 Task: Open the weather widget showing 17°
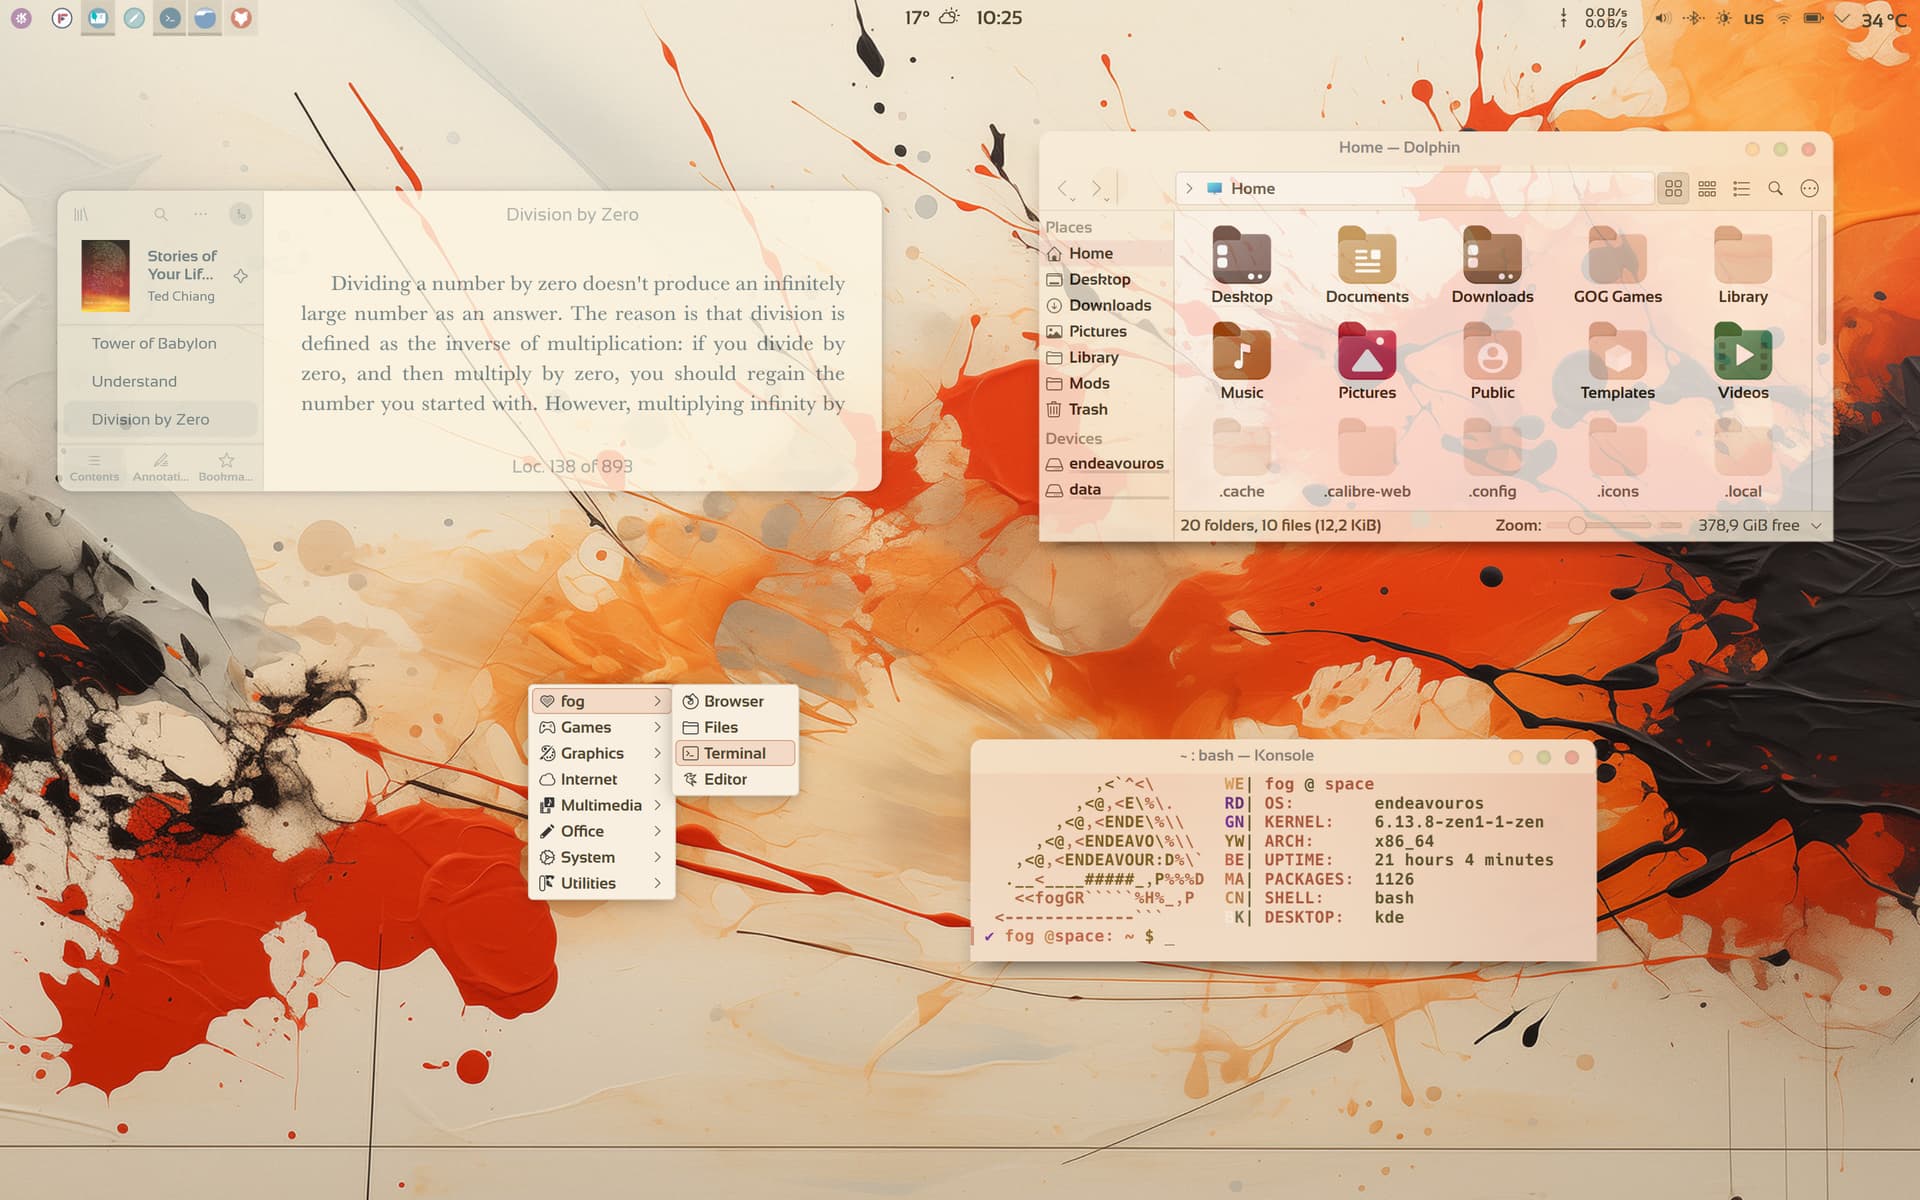931,17
